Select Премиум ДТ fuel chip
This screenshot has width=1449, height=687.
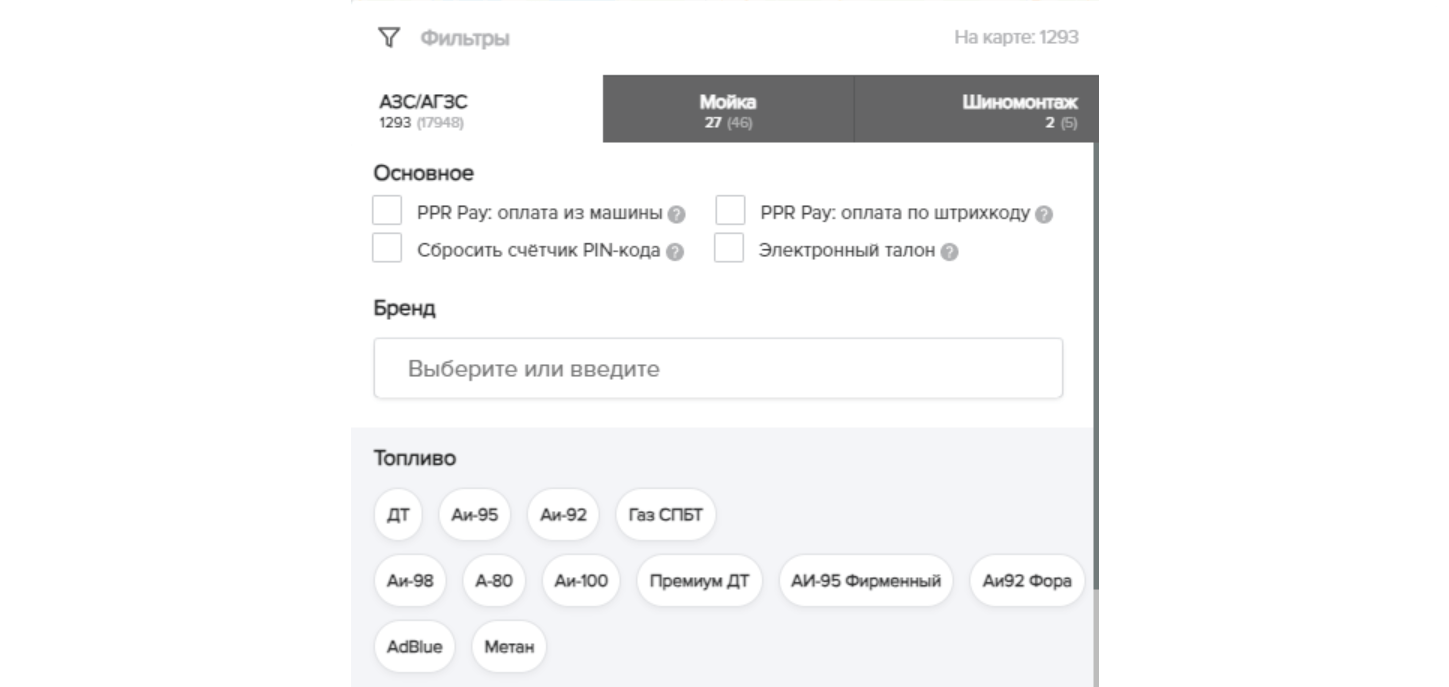click(699, 581)
